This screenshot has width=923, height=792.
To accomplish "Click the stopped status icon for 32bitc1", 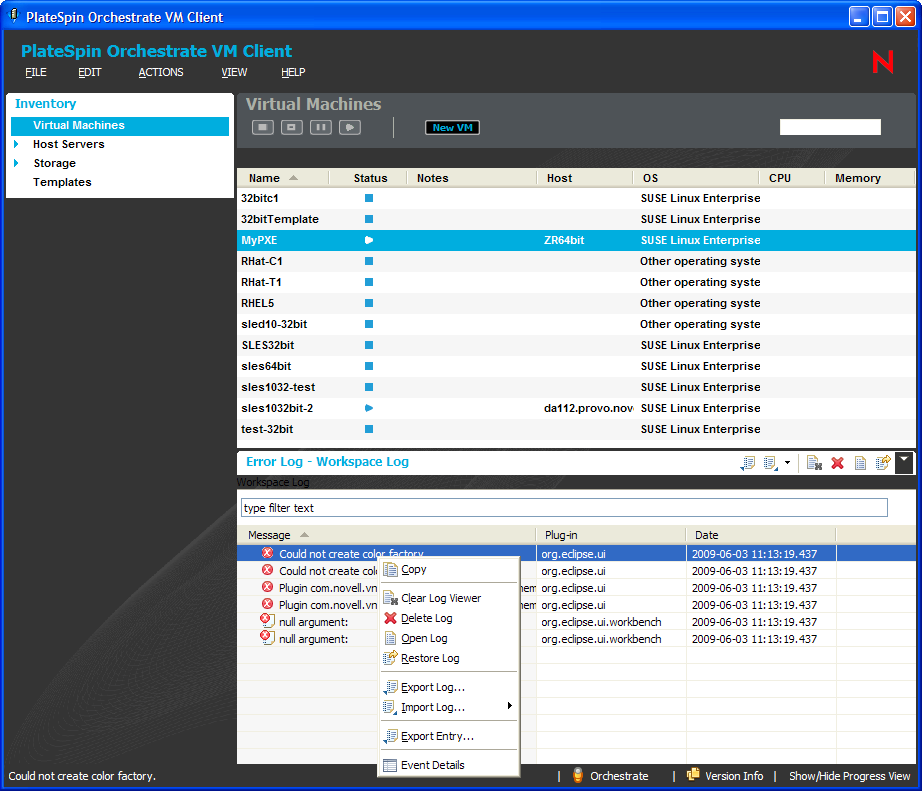I will click(x=369, y=198).
